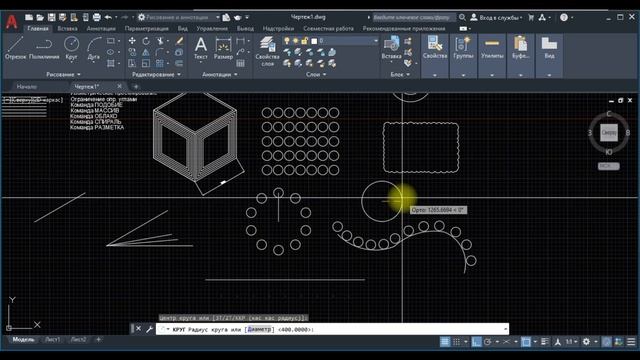Expand the Группы panel arrow
640x360 pixels.
coord(463,75)
